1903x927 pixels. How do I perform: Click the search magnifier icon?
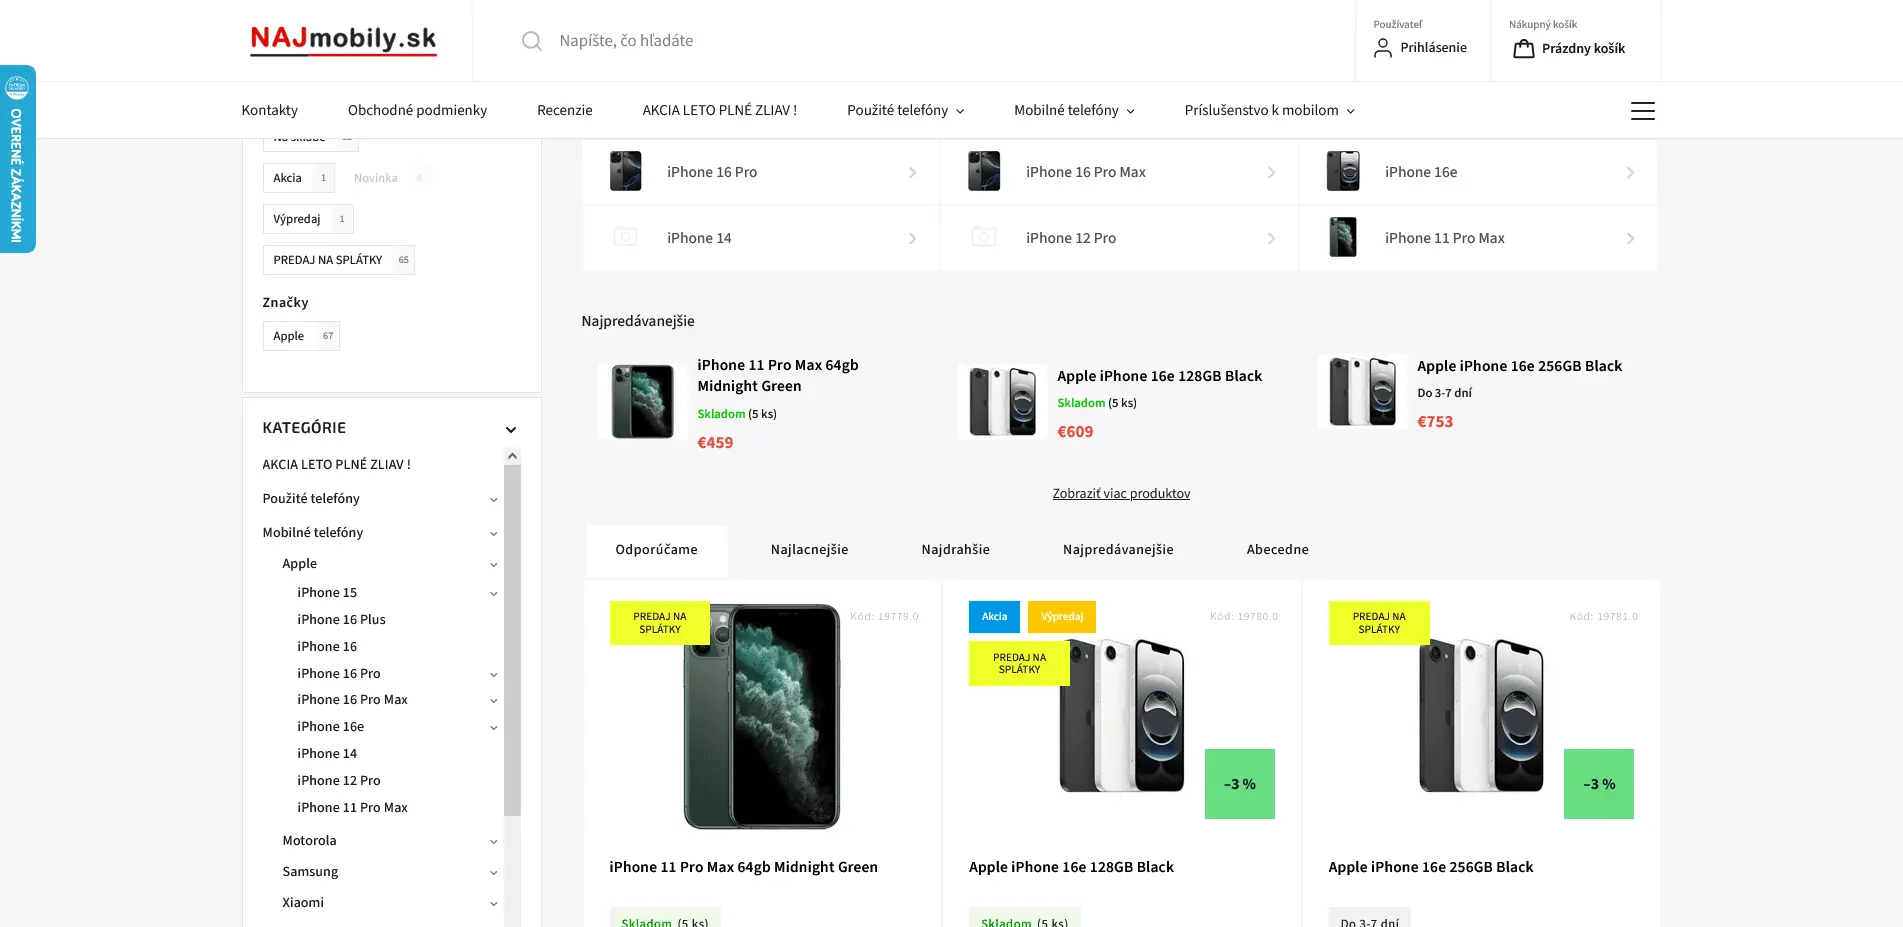coord(532,41)
